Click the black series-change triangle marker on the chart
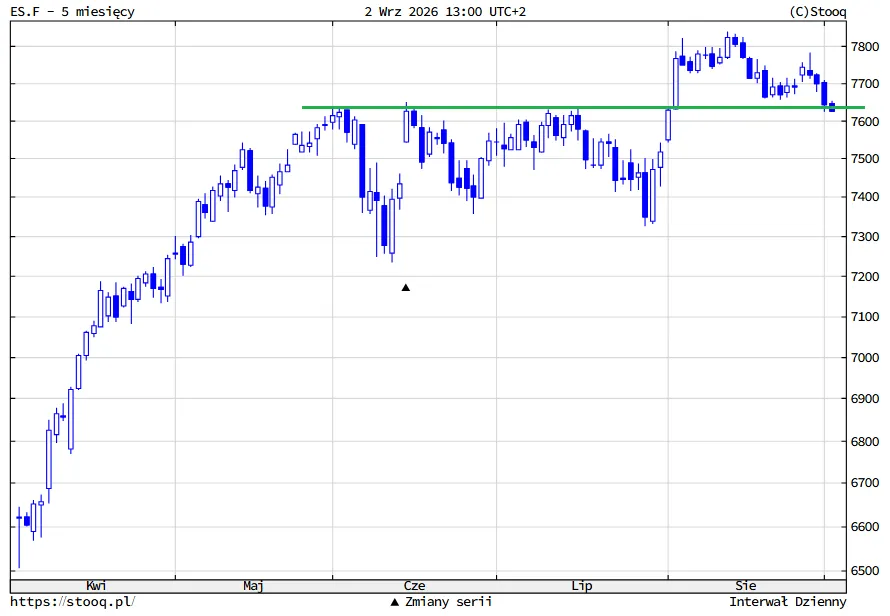Viewport: 890px width, 616px height. point(405,288)
